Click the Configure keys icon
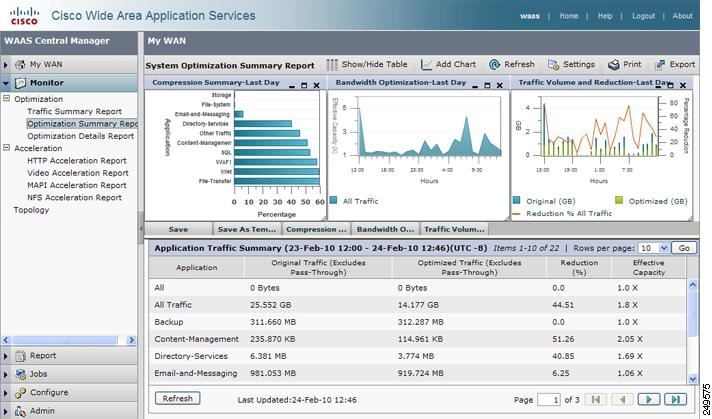 (x=20, y=393)
